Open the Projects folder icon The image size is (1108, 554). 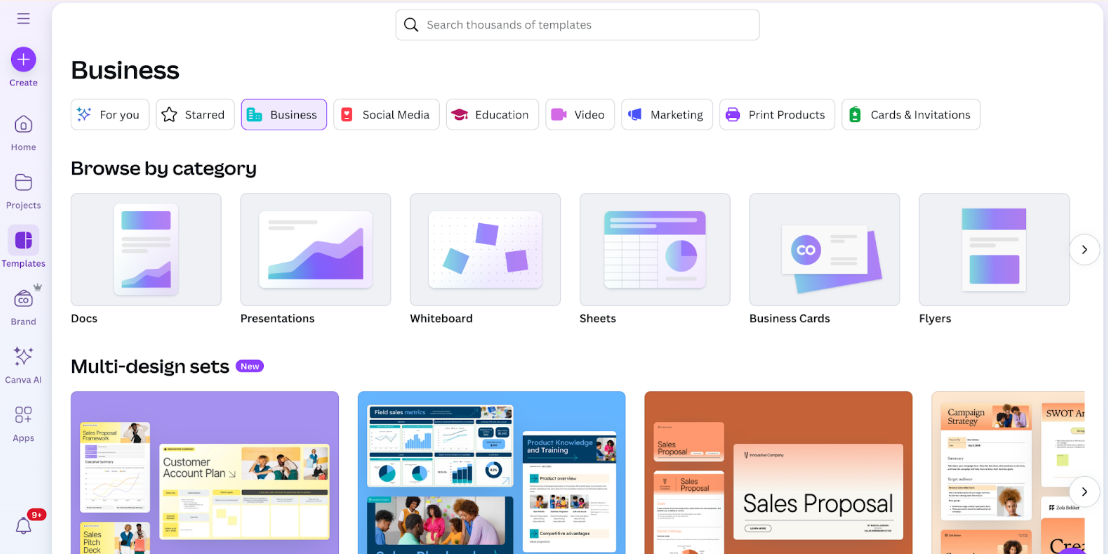(x=23, y=183)
